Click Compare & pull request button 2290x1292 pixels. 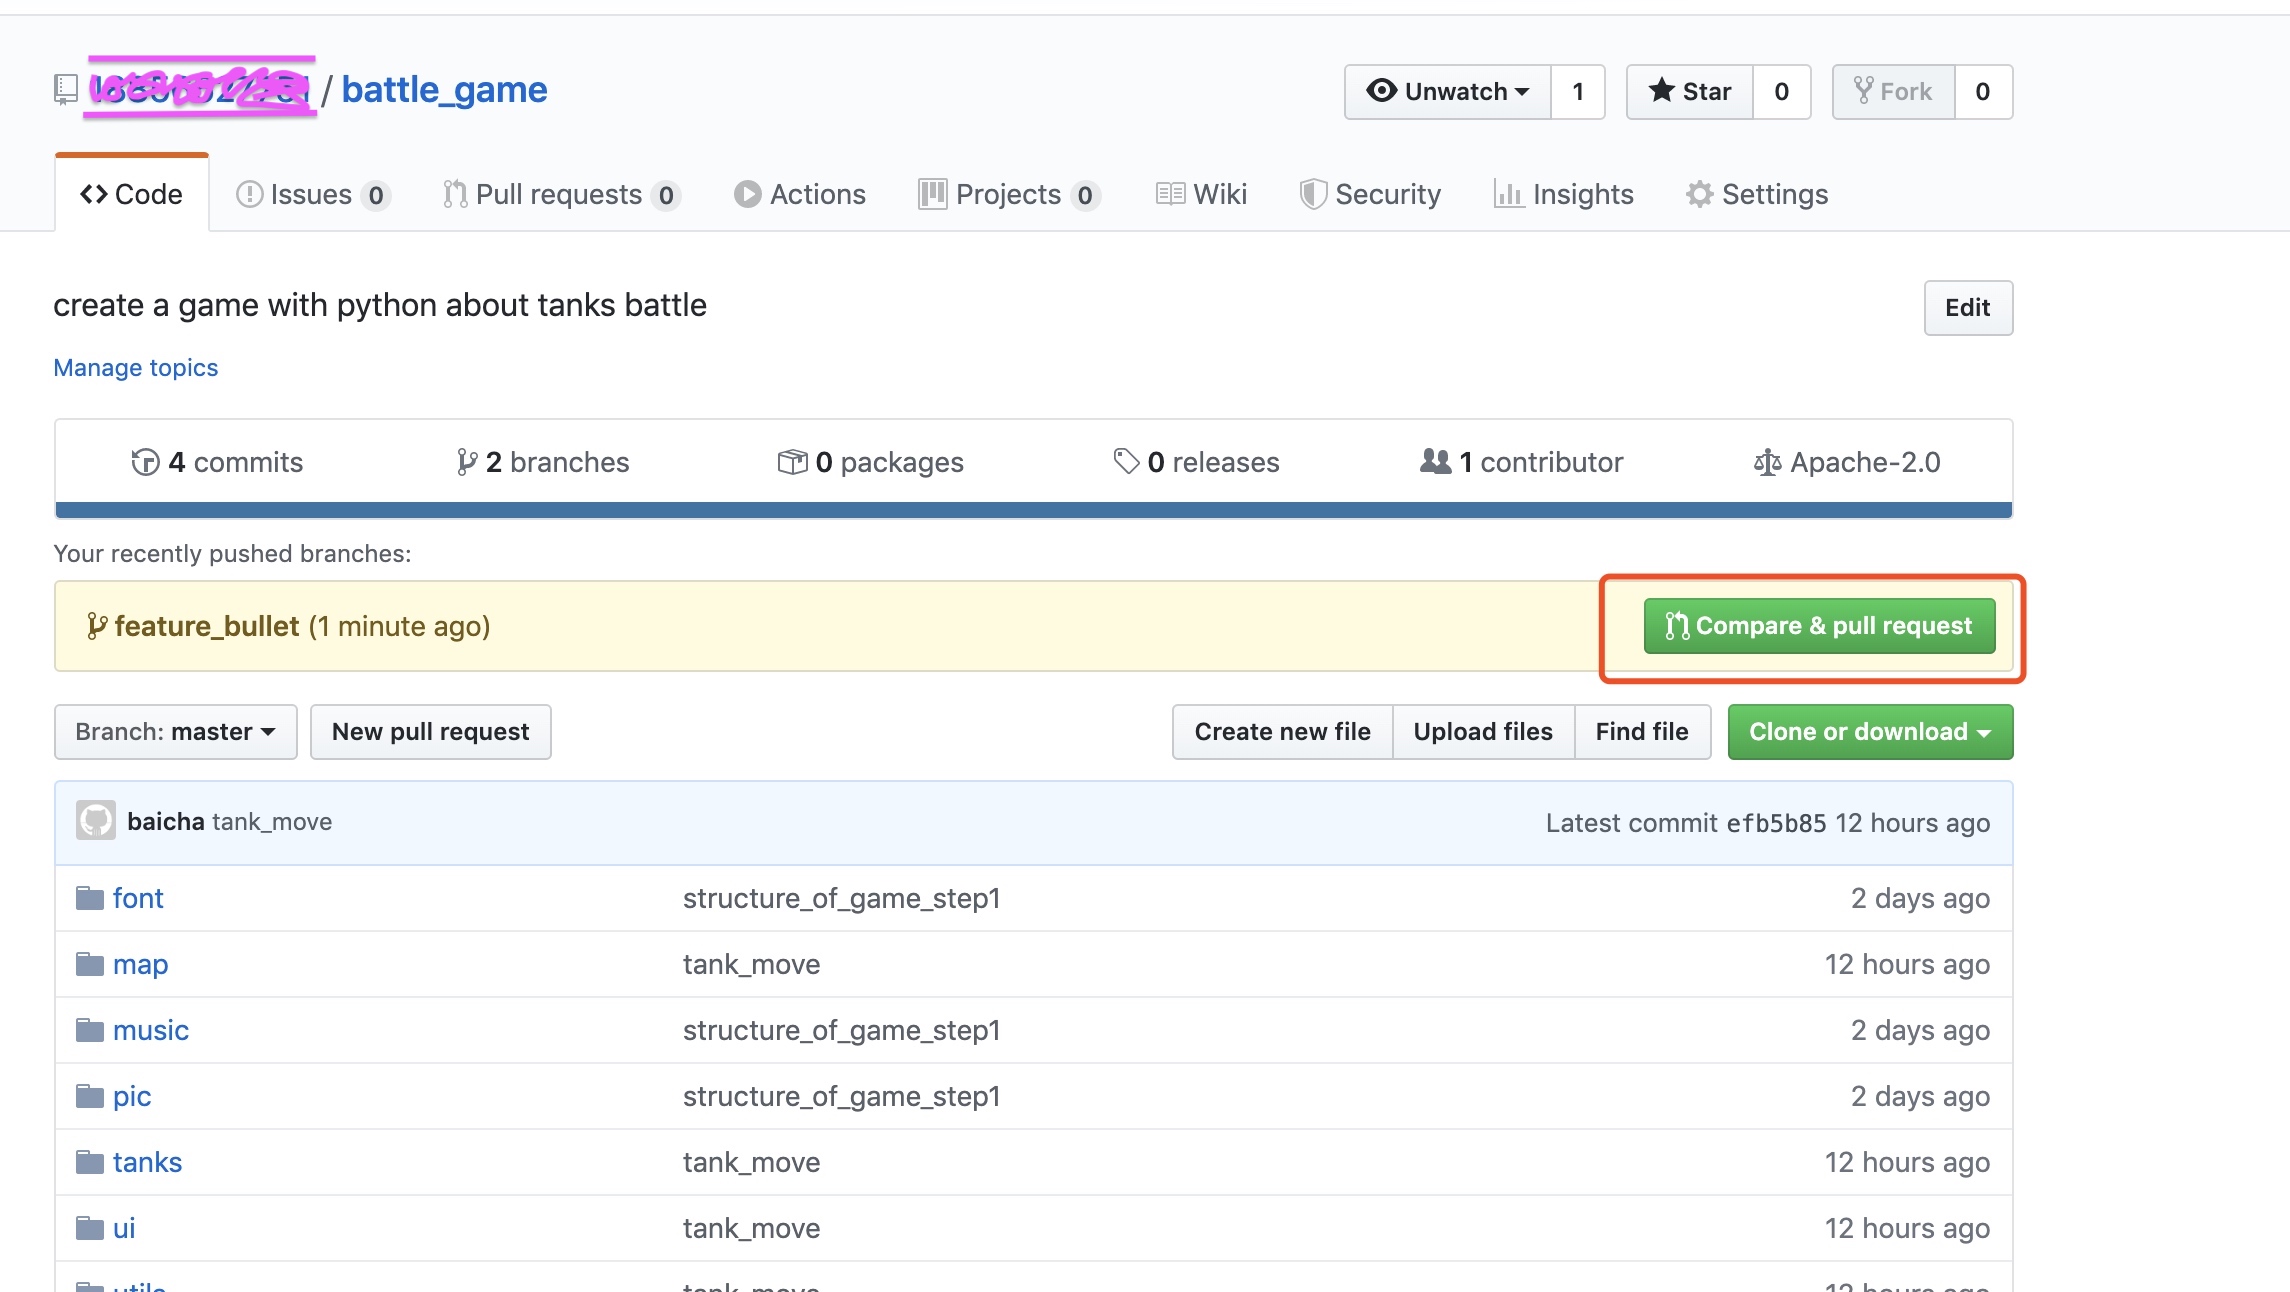pos(1819,626)
